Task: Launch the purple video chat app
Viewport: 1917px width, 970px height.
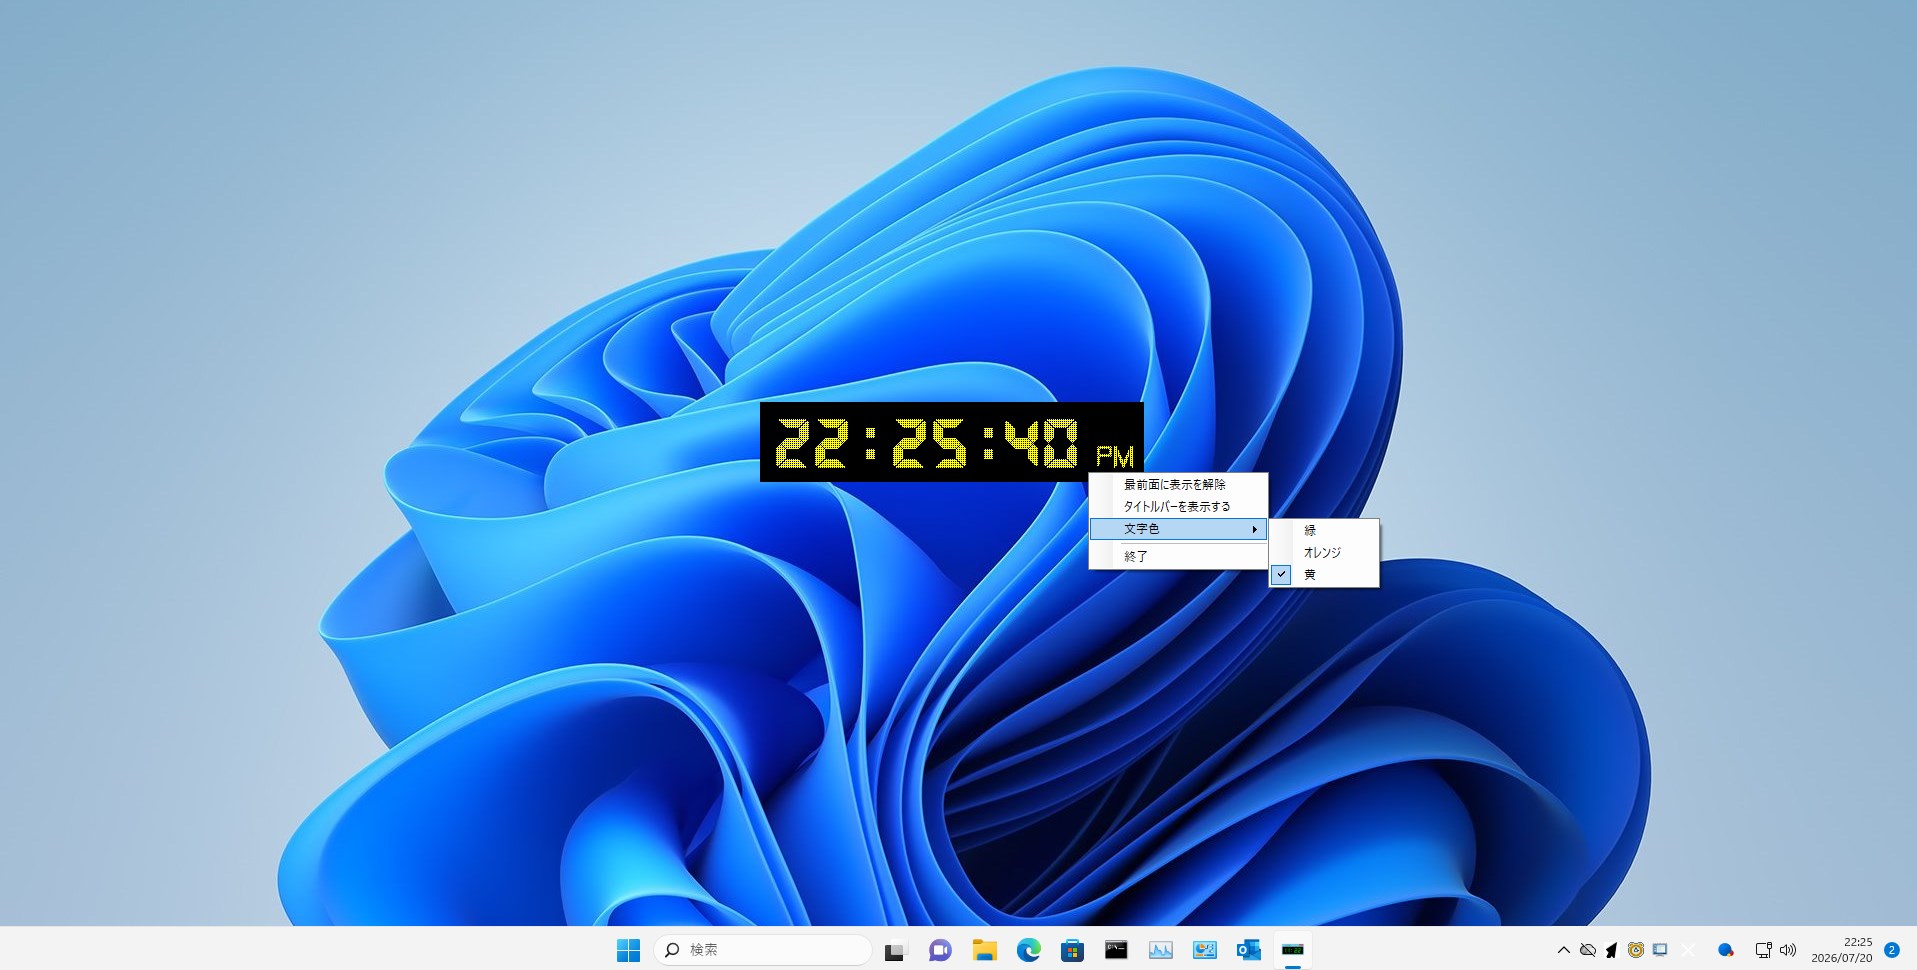Action: [940, 950]
